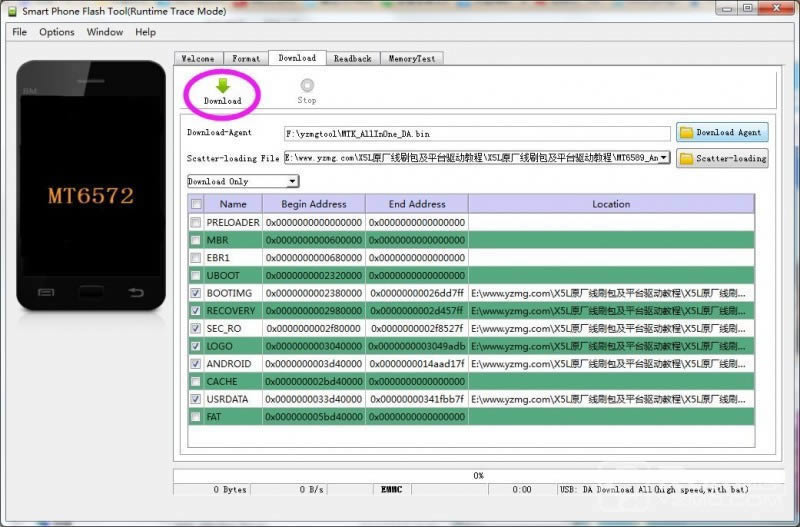Image resolution: width=800 pixels, height=527 pixels.
Task: Open the Options menu
Action: (x=57, y=32)
